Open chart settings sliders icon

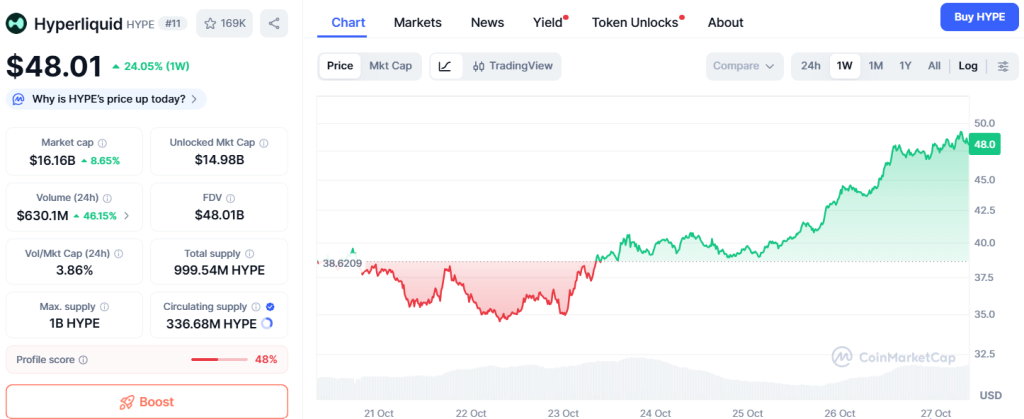click(x=1003, y=66)
